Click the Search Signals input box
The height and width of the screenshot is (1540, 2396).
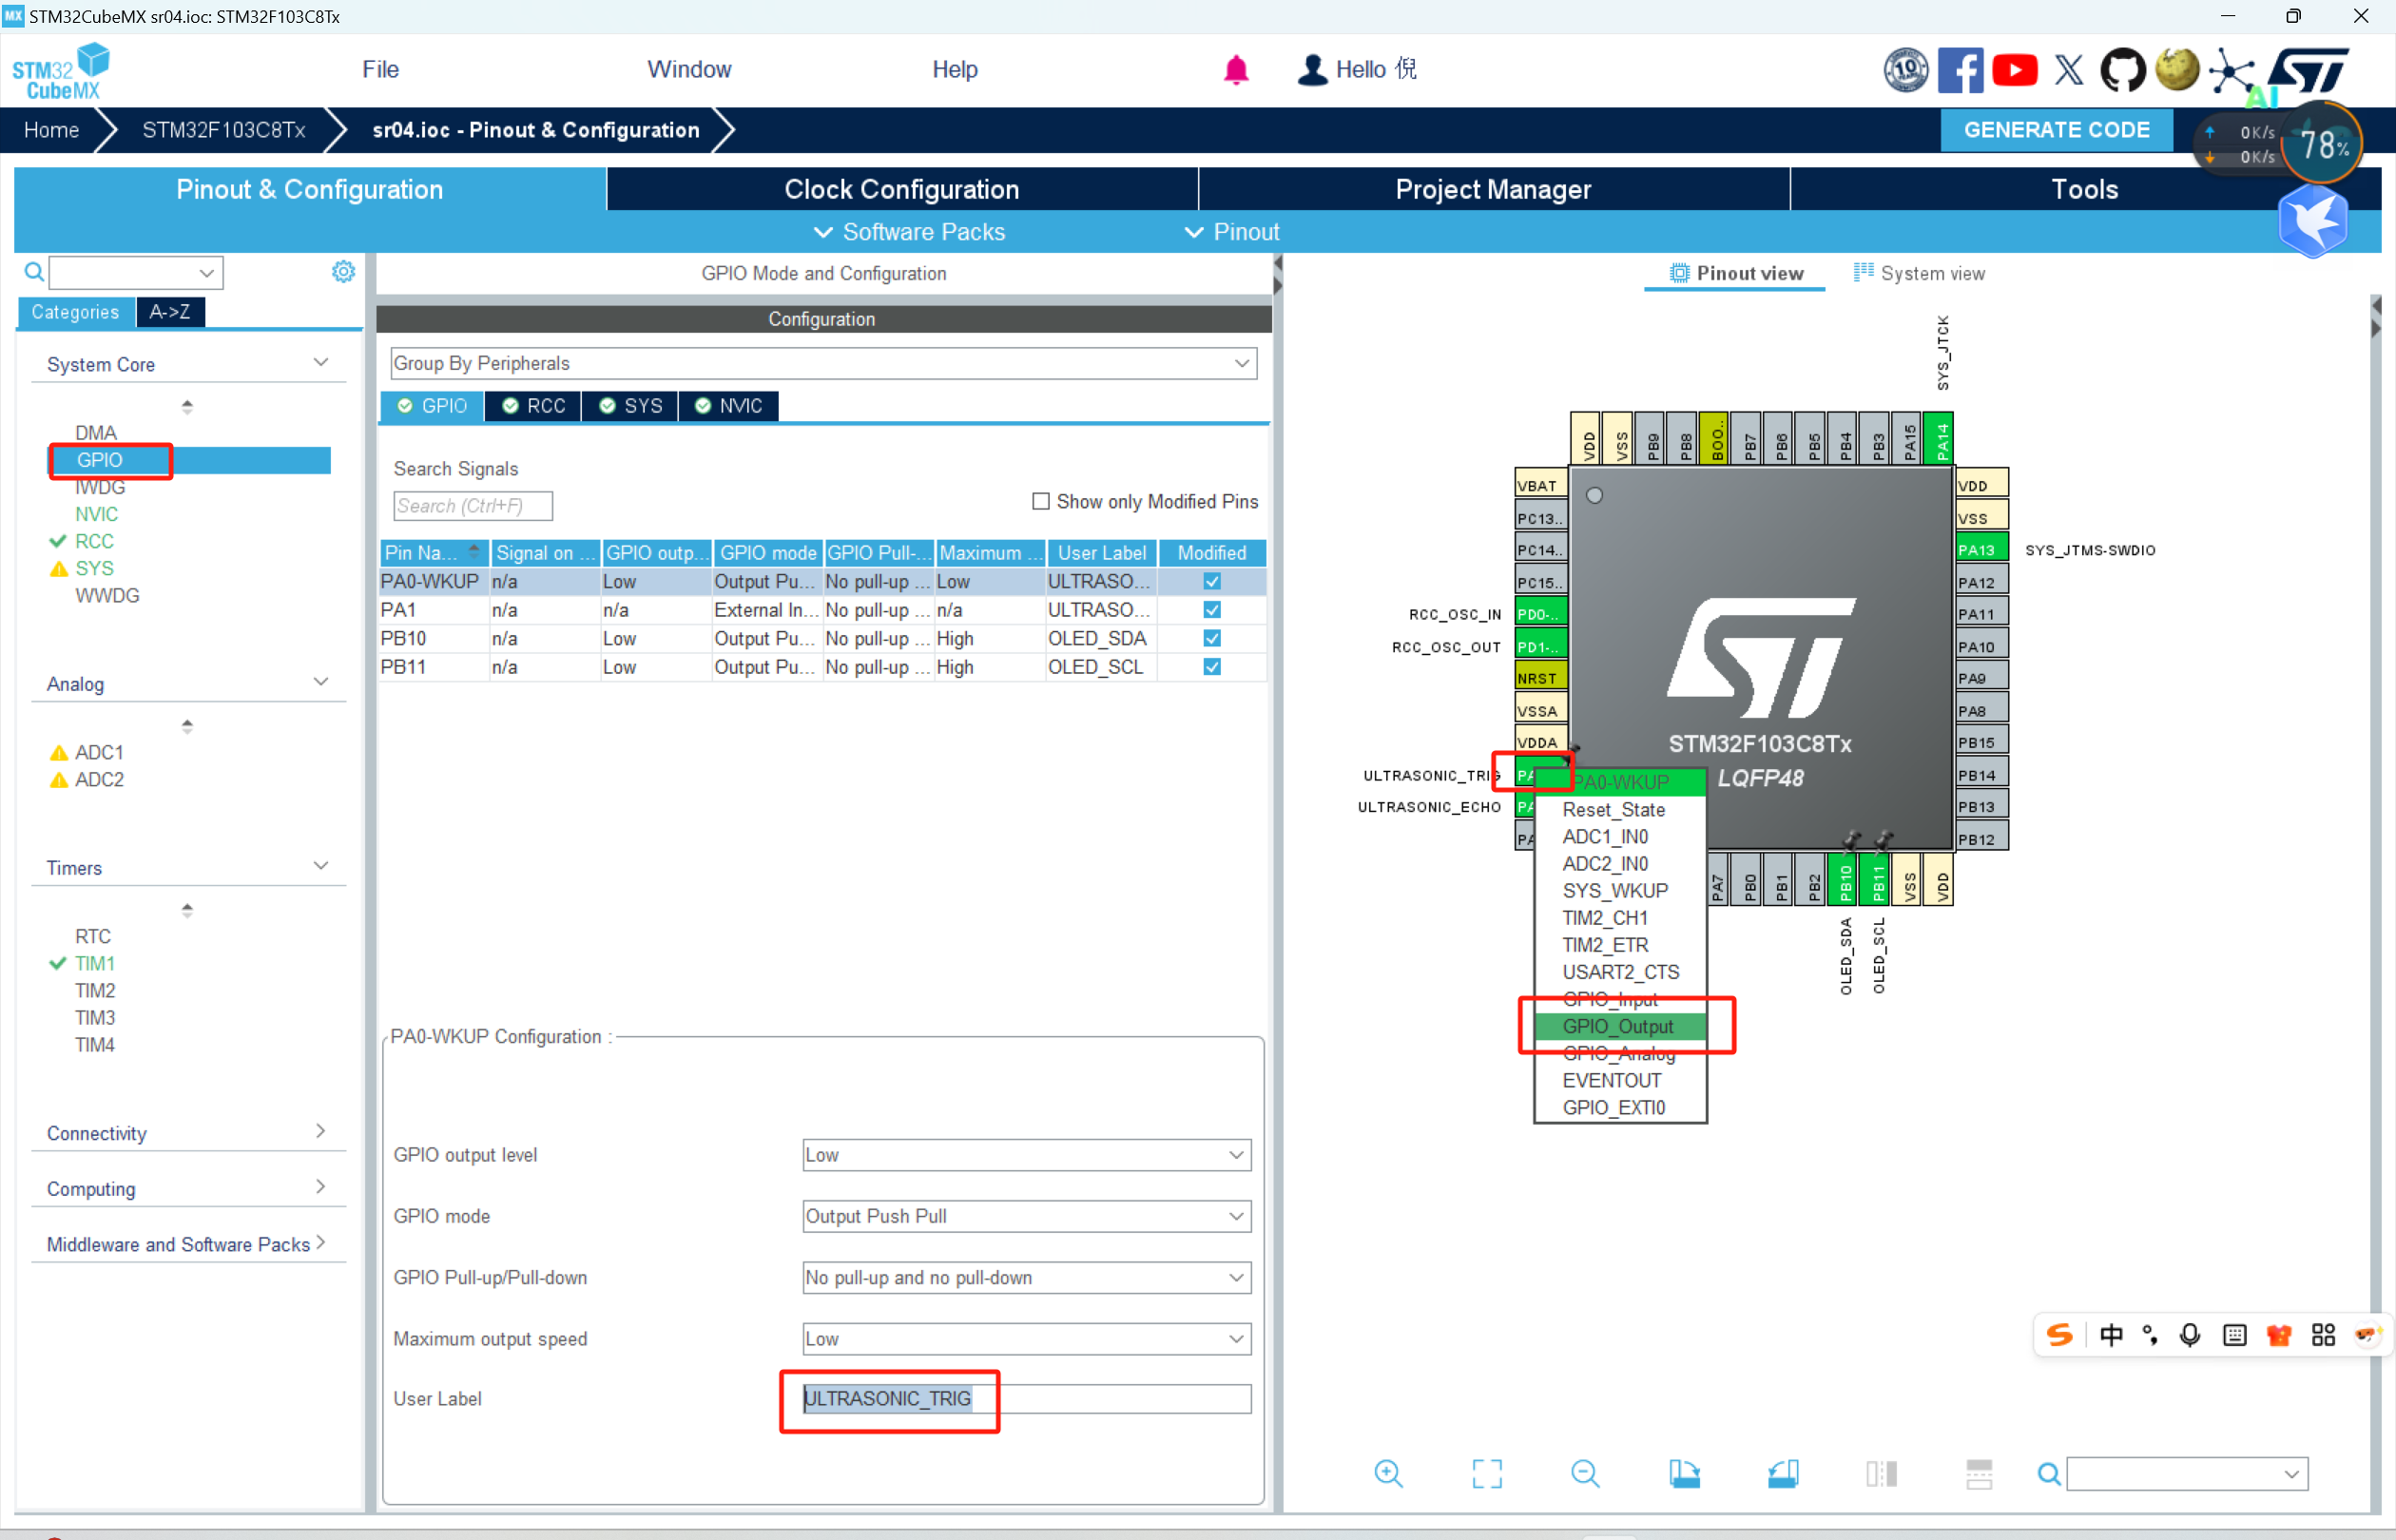click(472, 506)
